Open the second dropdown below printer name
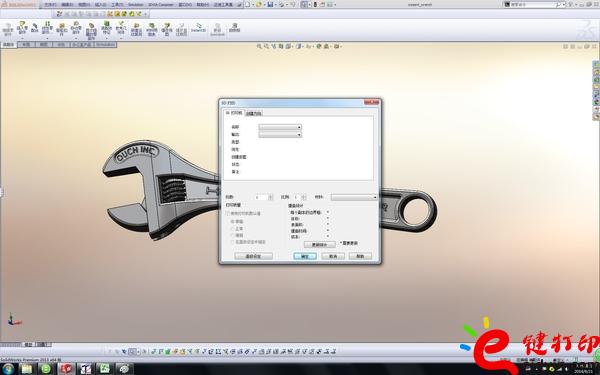Viewport: 600px width, 375px height. click(x=280, y=135)
